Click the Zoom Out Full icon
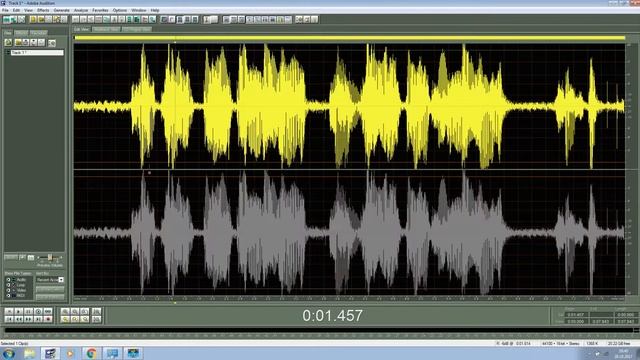The image size is (640, 360). pos(84,312)
